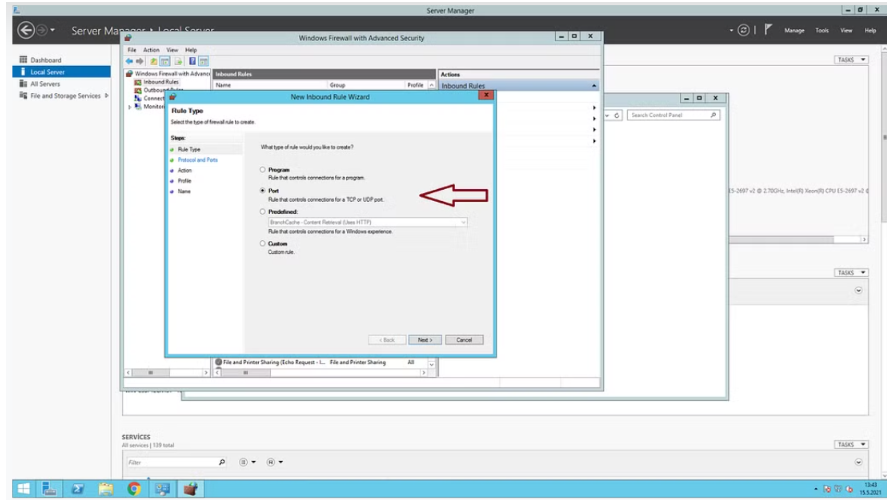The height and width of the screenshot is (501, 887).
Task: Show hidden system tray icons
Action: (x=816, y=489)
